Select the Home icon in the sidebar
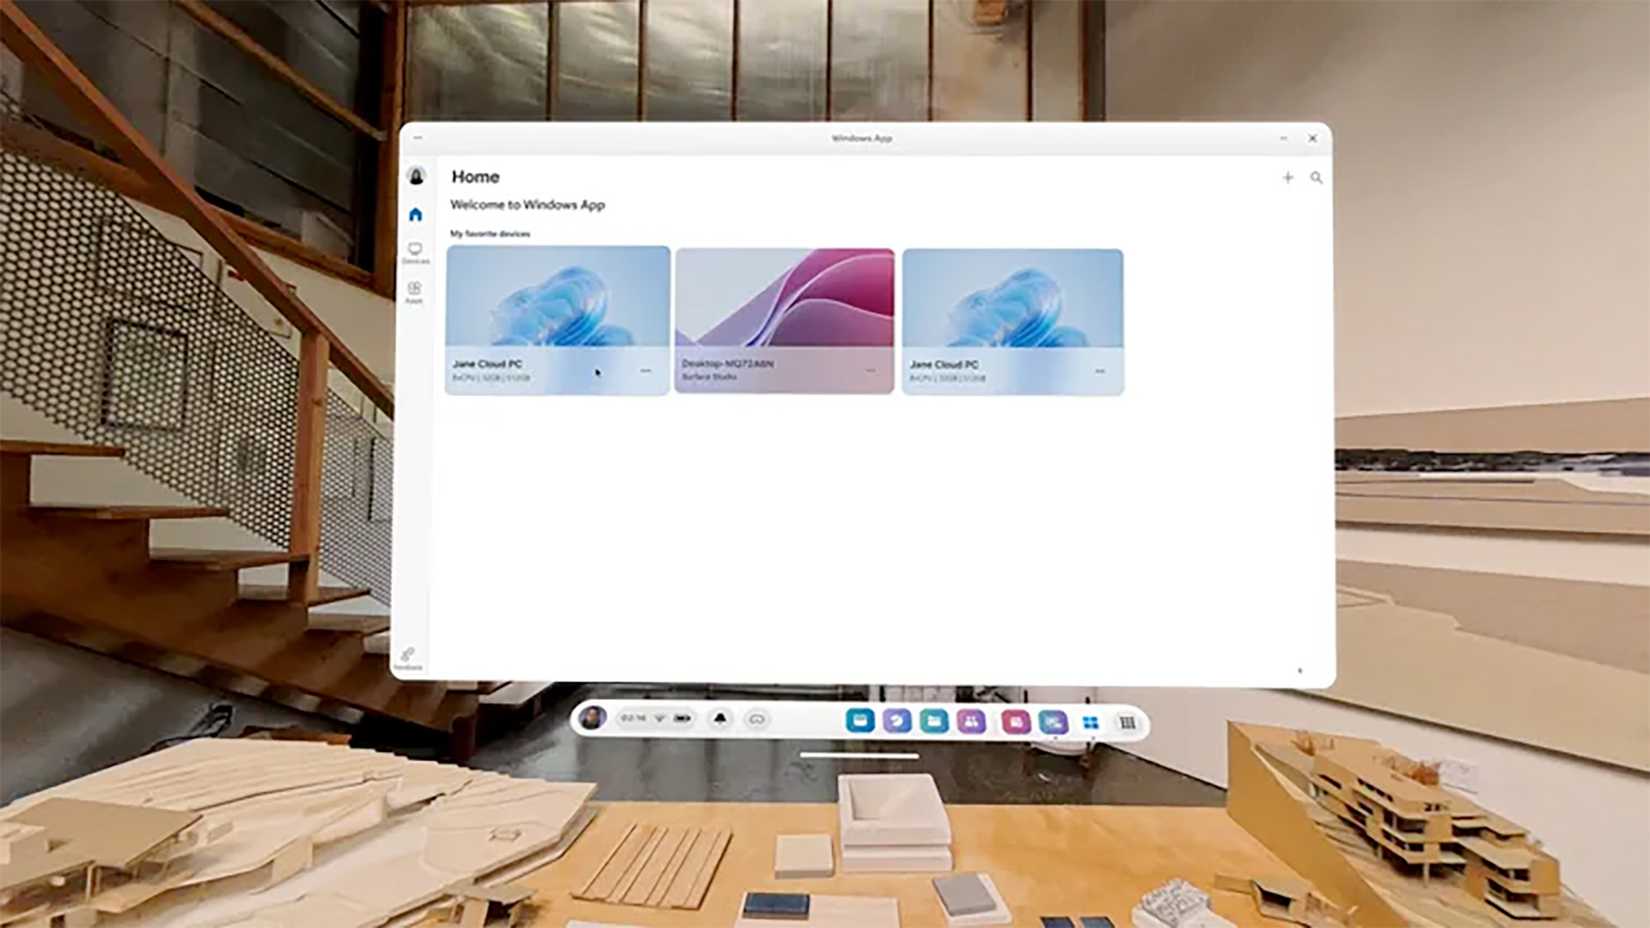Image resolution: width=1650 pixels, height=928 pixels. click(x=415, y=212)
